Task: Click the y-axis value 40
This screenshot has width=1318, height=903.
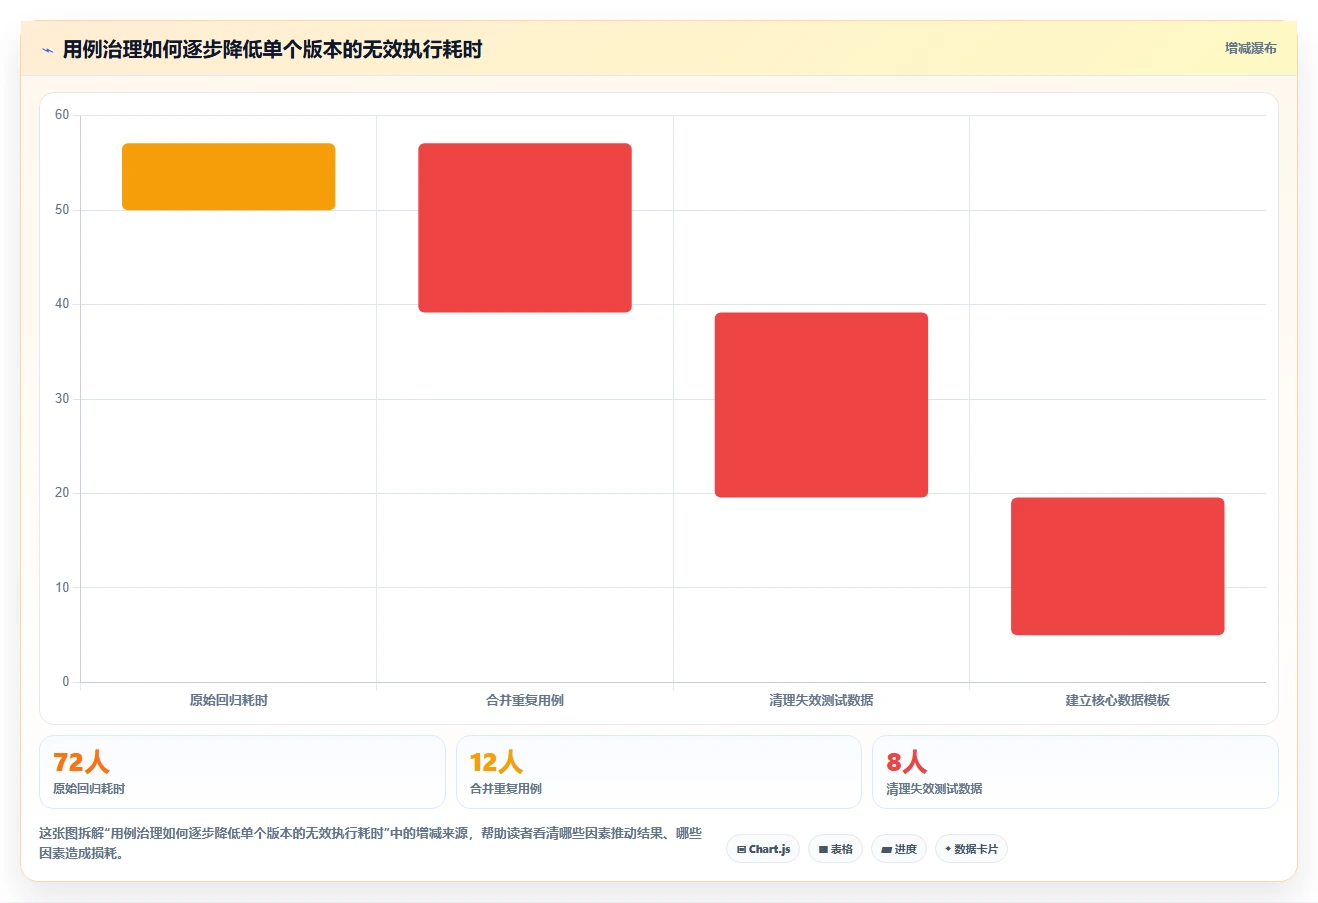Action: pyautogui.click(x=62, y=304)
